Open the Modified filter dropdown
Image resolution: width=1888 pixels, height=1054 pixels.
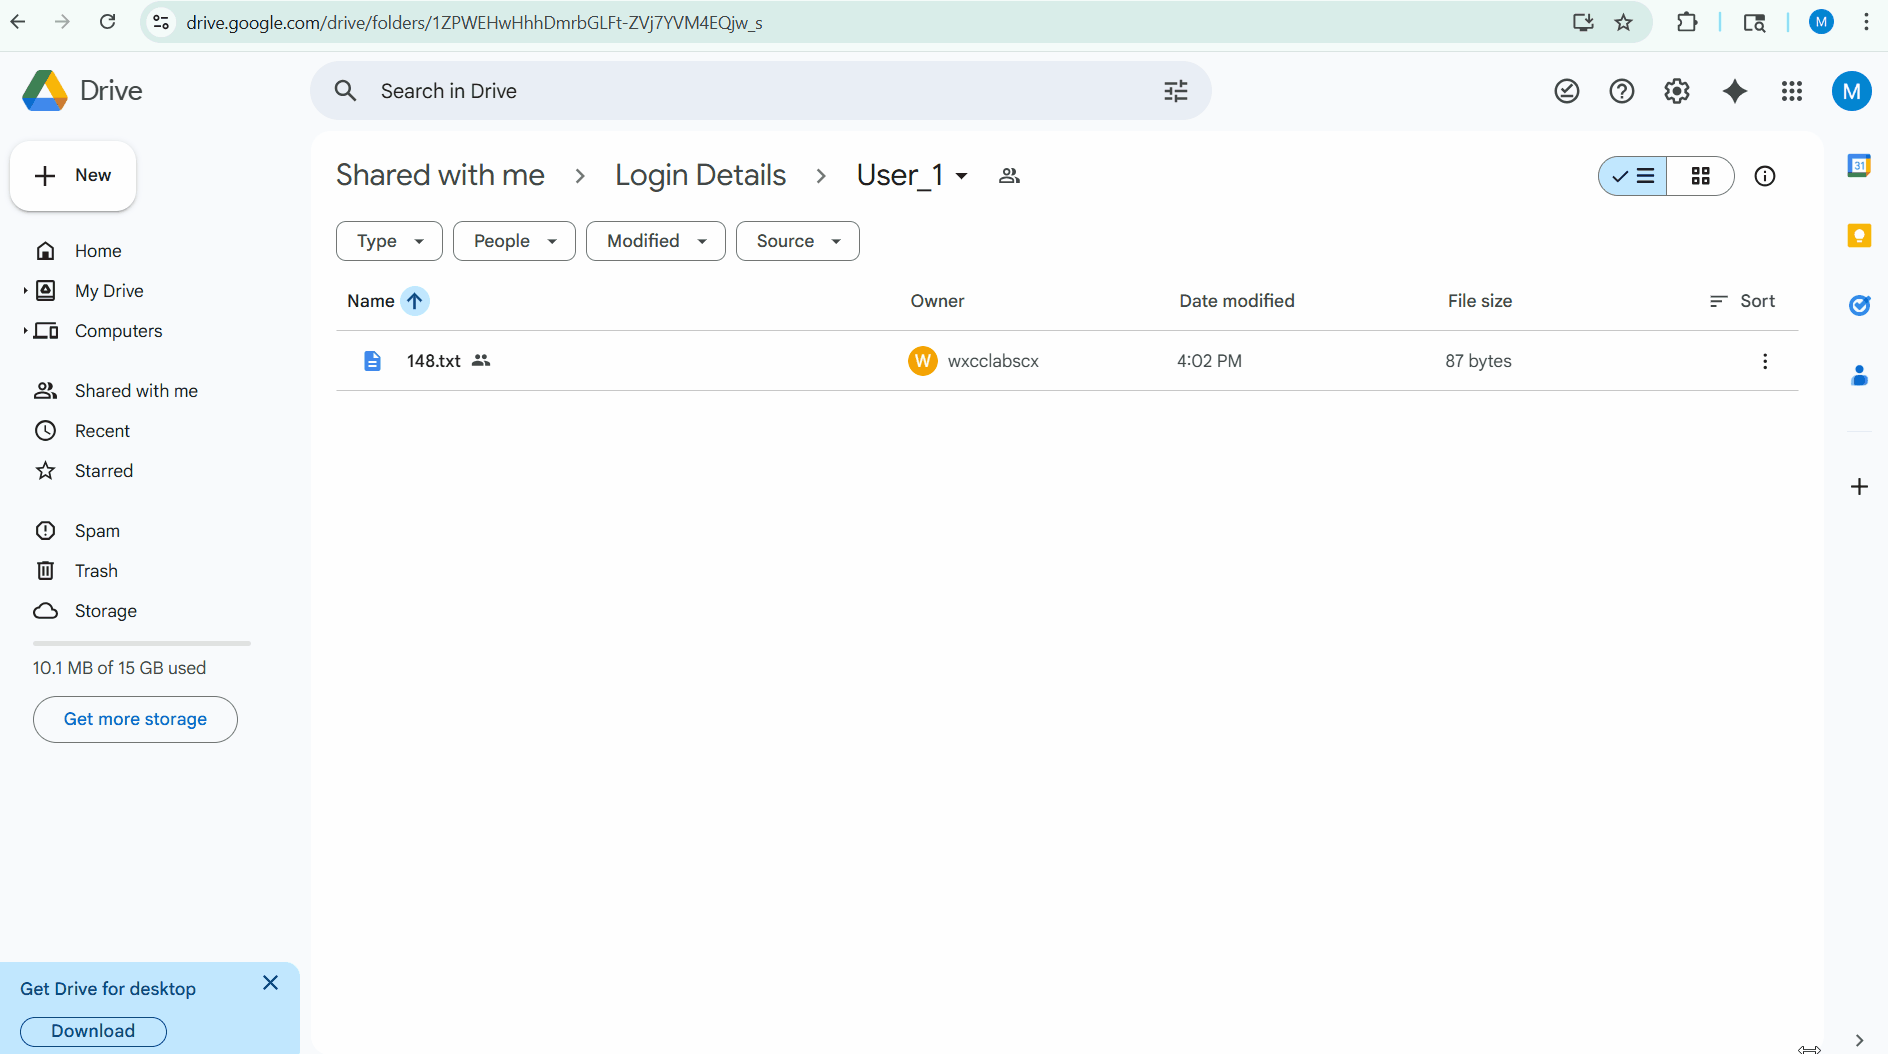coord(655,241)
